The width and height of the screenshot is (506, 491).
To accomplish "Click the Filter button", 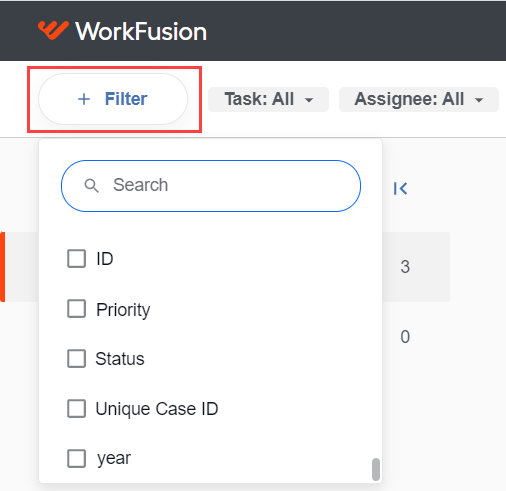I will [x=113, y=99].
